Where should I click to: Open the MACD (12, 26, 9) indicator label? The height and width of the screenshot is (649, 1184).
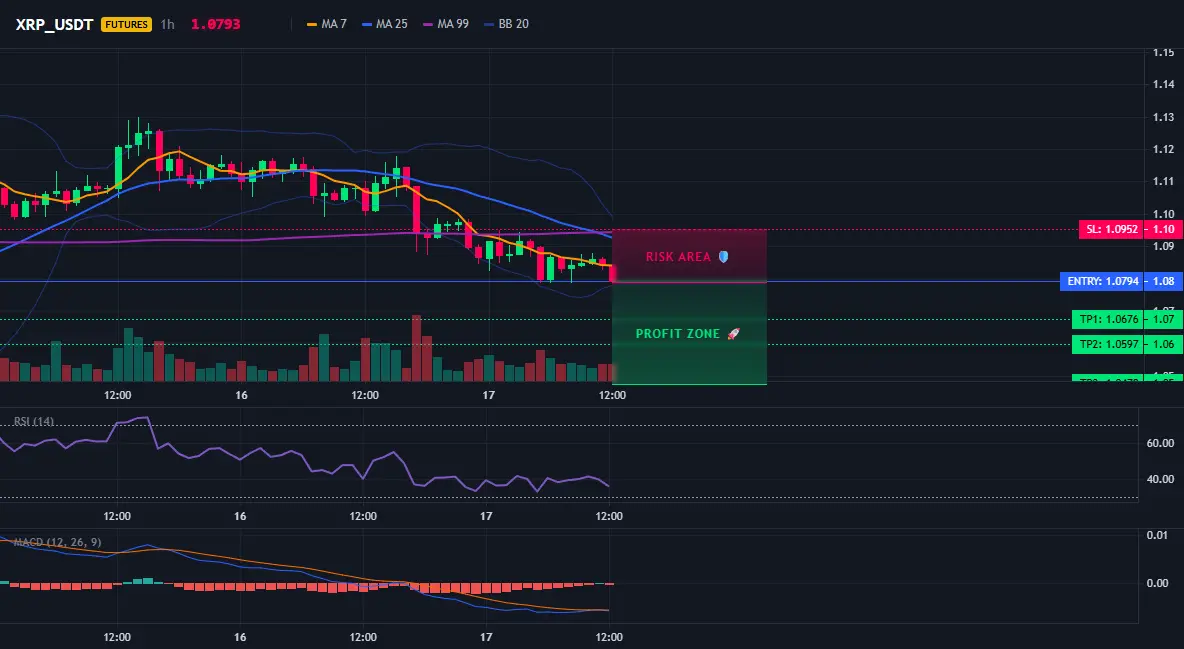pyautogui.click(x=57, y=542)
